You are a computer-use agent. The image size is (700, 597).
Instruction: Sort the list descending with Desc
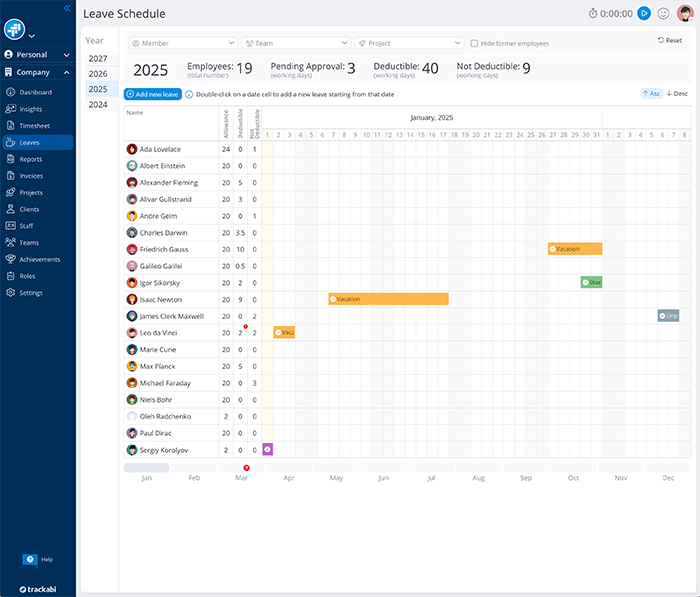pos(677,93)
